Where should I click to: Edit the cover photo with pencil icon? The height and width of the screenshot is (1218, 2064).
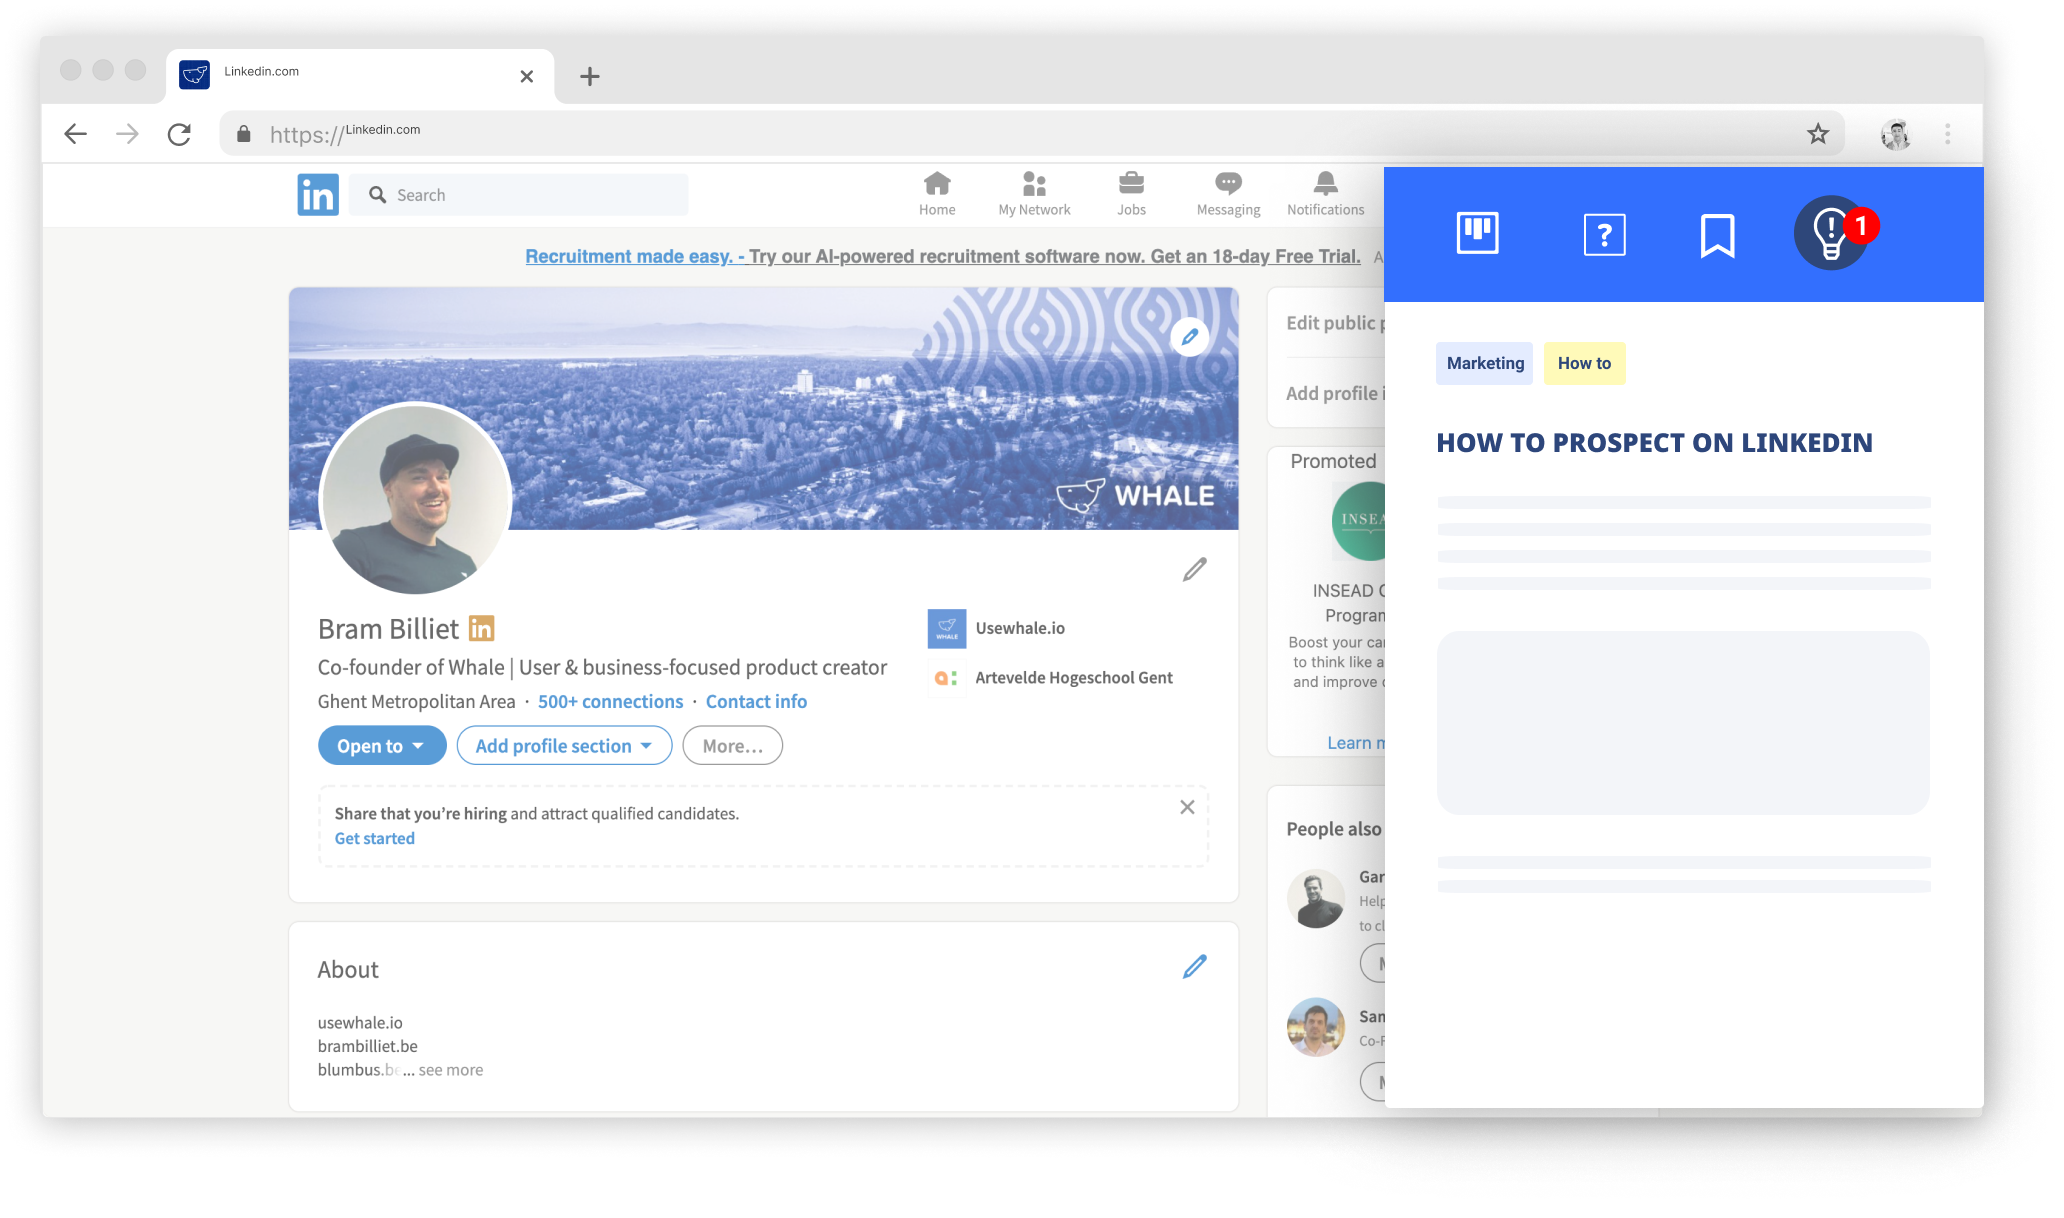pos(1189,337)
